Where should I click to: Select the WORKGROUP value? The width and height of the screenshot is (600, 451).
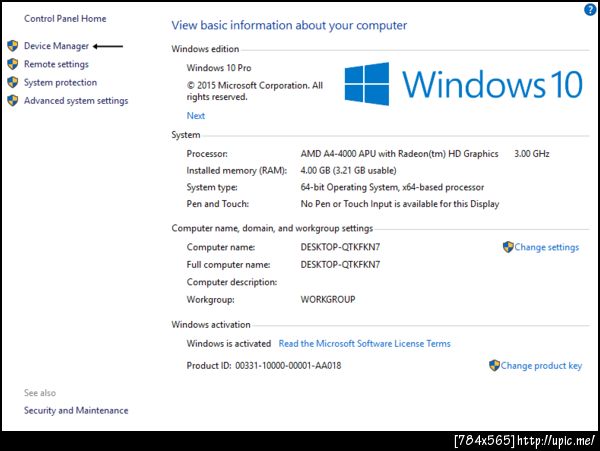tap(328, 300)
